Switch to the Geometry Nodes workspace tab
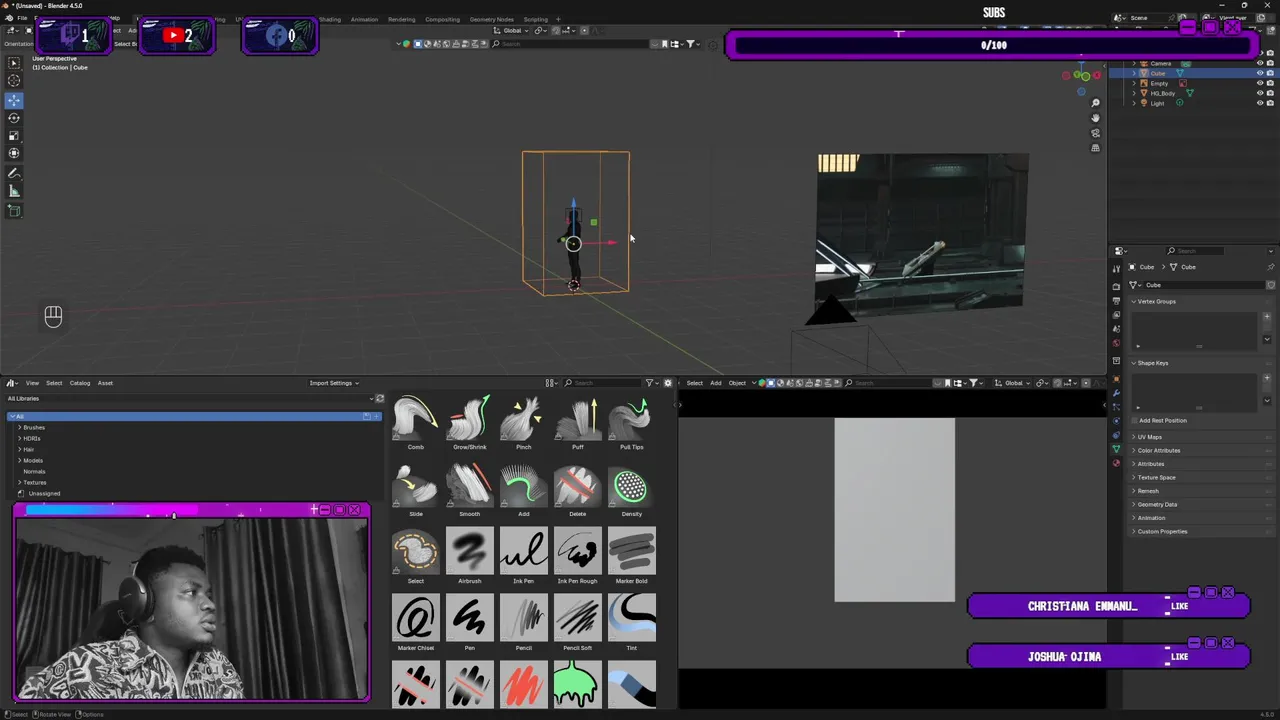Viewport: 1280px width, 720px height. coord(491,19)
